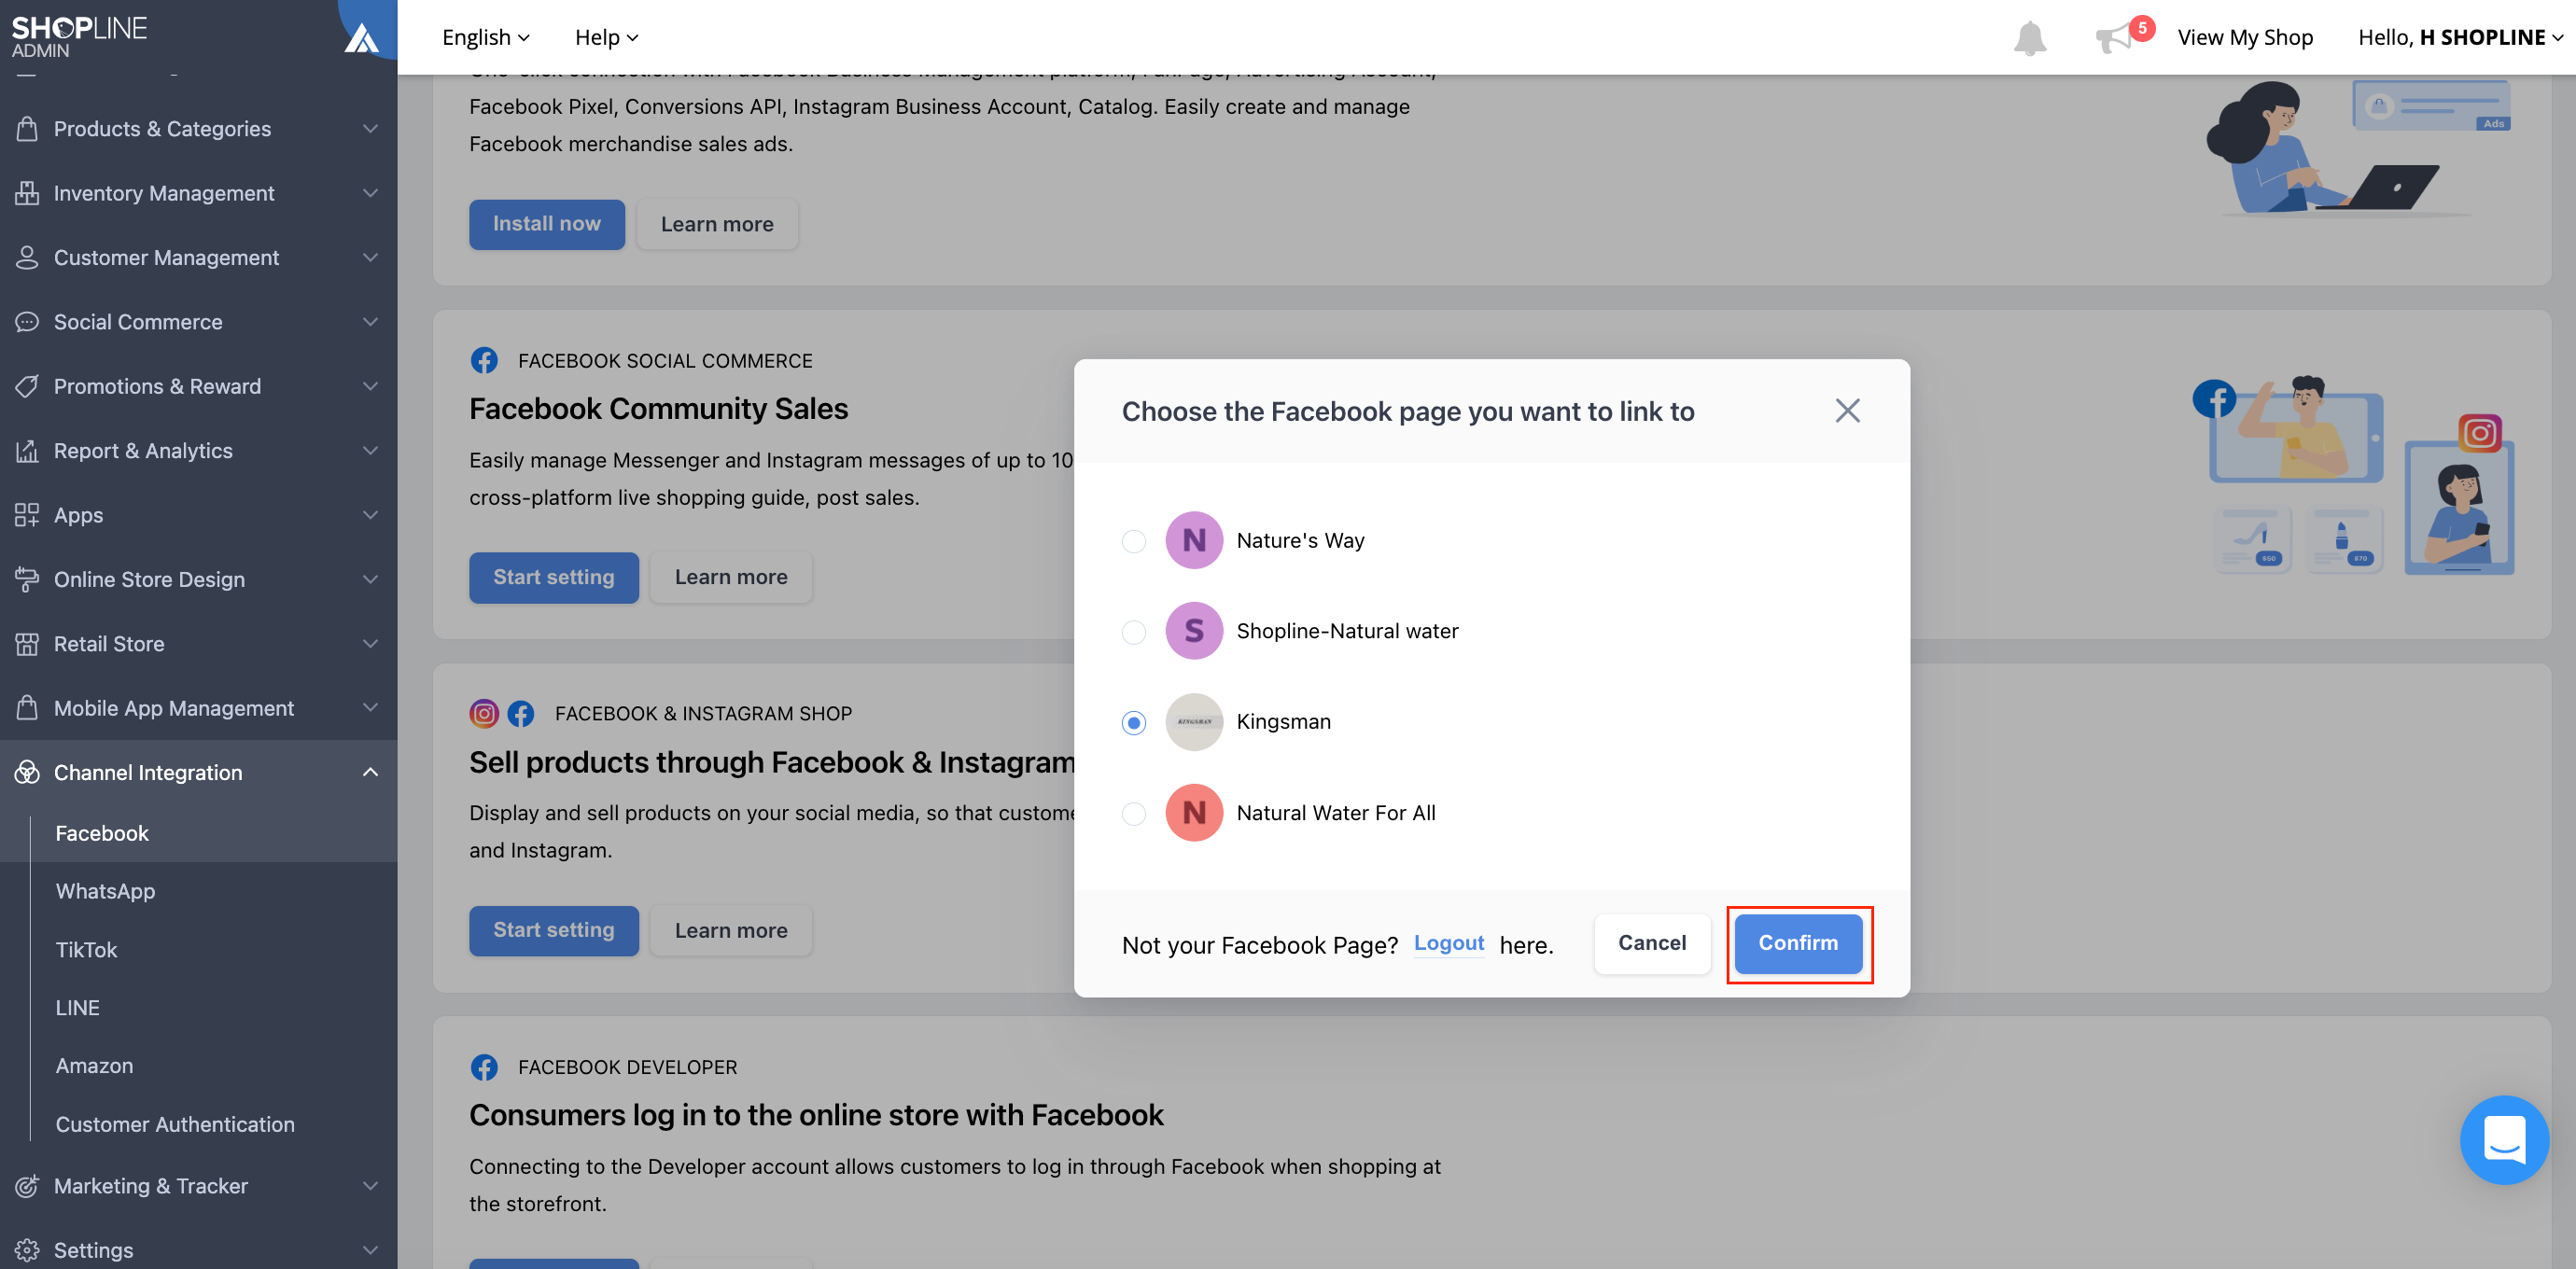2576x1269 pixels.
Task: Collapse Channel Integration chevron
Action: coord(370,773)
